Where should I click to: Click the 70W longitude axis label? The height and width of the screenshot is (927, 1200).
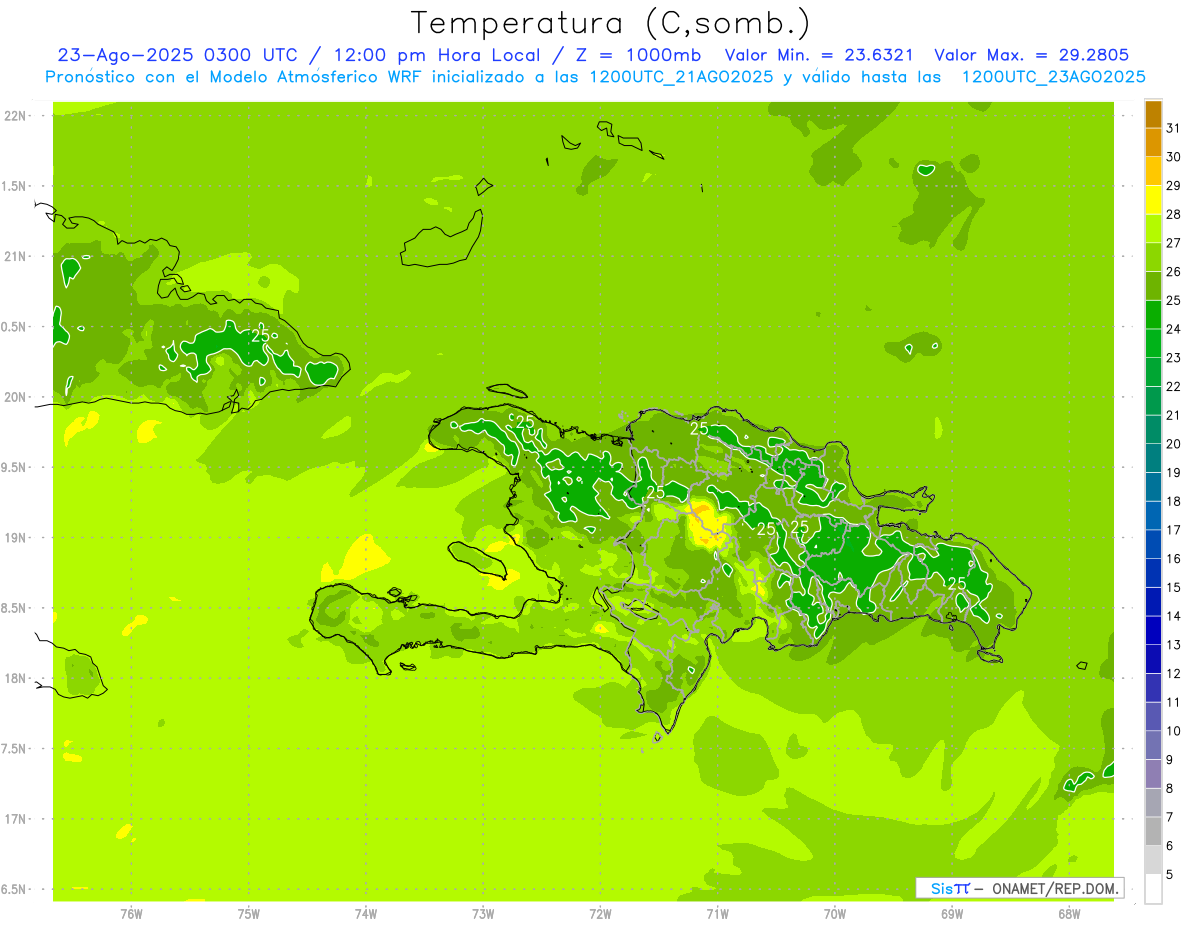tap(835, 913)
